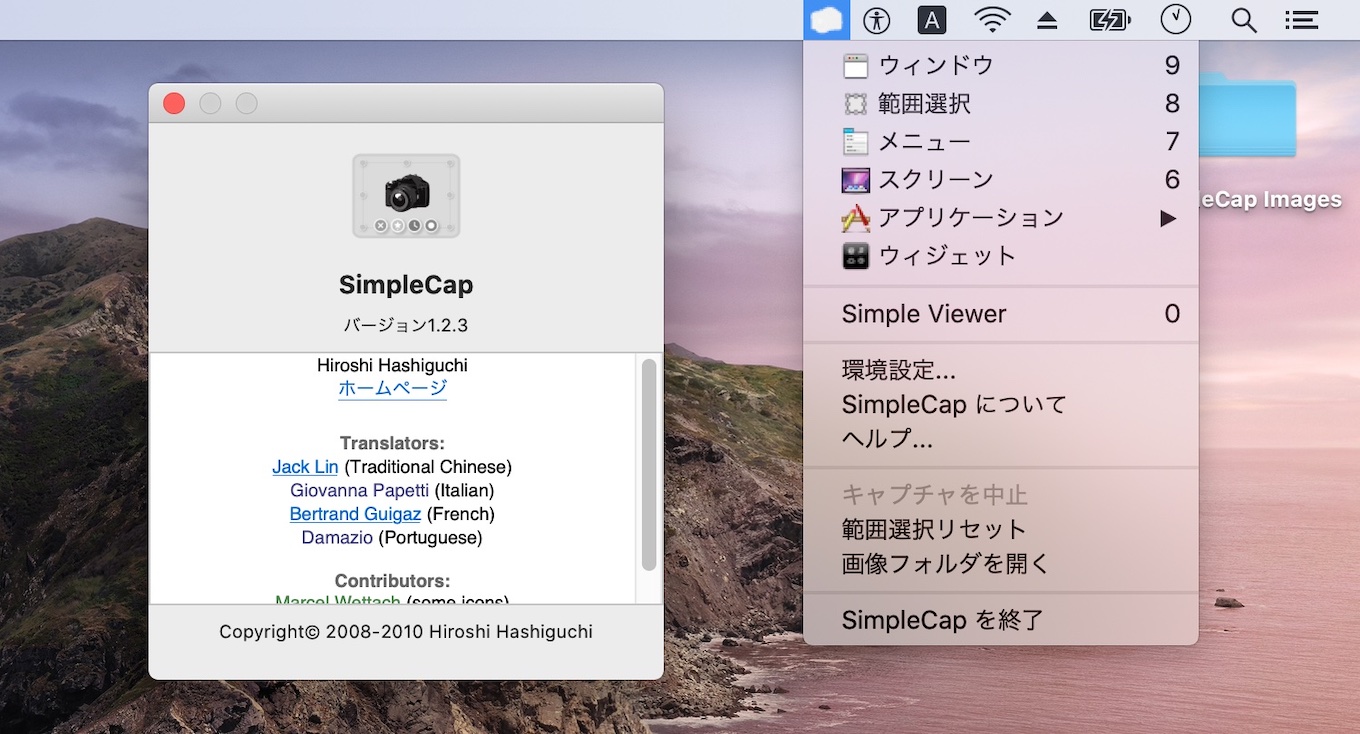Open 環境設定... preferences
The width and height of the screenshot is (1360, 734).
[x=1000, y=370]
